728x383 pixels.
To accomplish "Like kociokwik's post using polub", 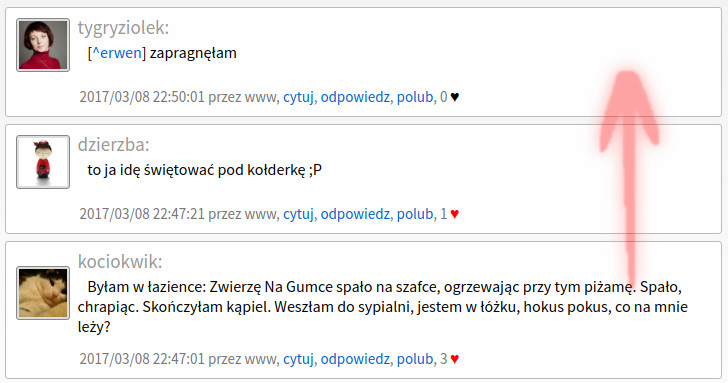I will [x=415, y=359].
